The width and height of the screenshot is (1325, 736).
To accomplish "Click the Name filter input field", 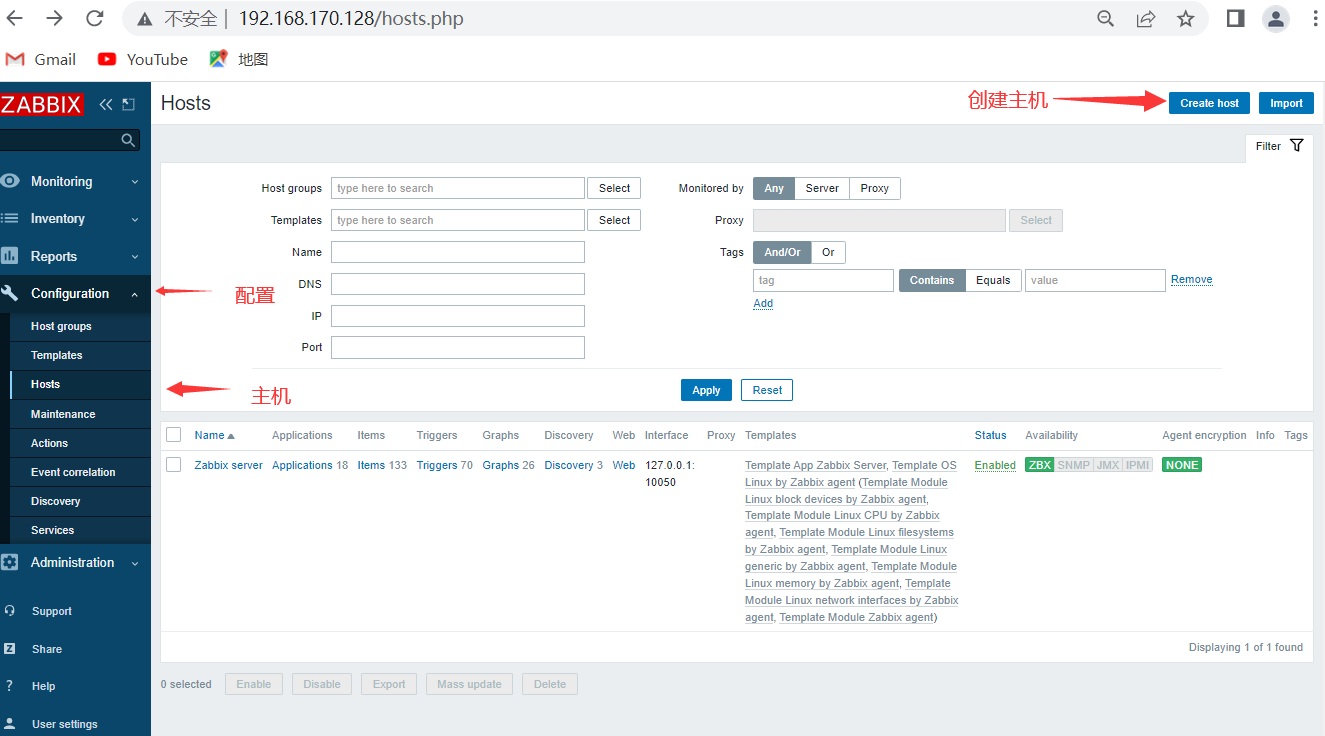I will click(458, 252).
